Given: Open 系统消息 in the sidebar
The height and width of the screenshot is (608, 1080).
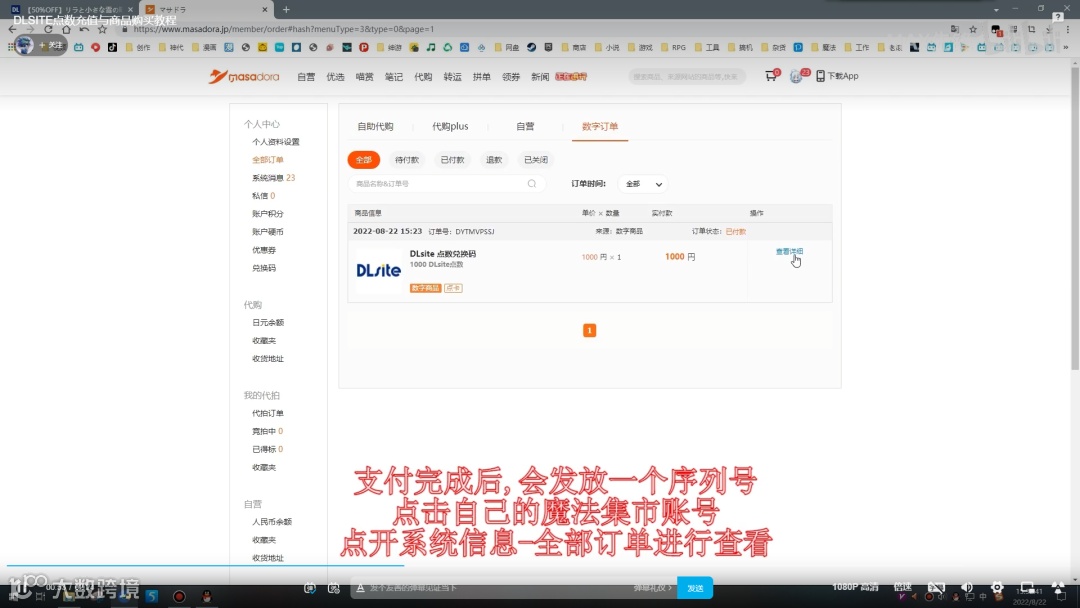Looking at the screenshot, I should [273, 178].
